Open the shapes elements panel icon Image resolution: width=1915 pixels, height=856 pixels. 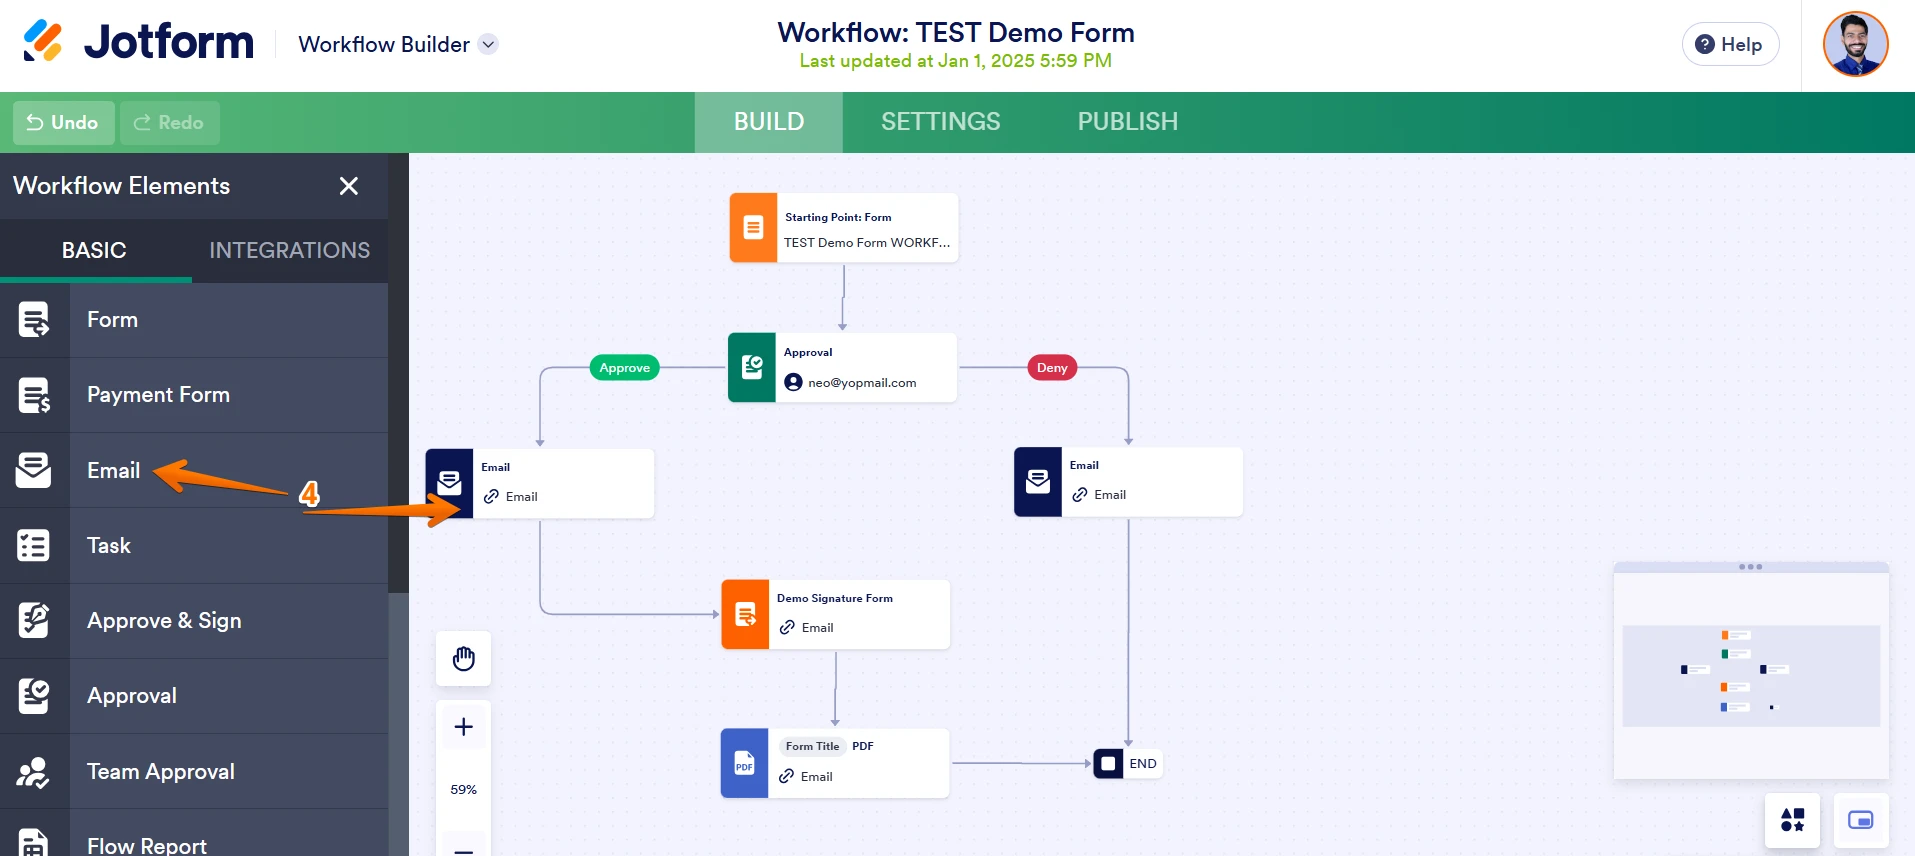point(1792,820)
